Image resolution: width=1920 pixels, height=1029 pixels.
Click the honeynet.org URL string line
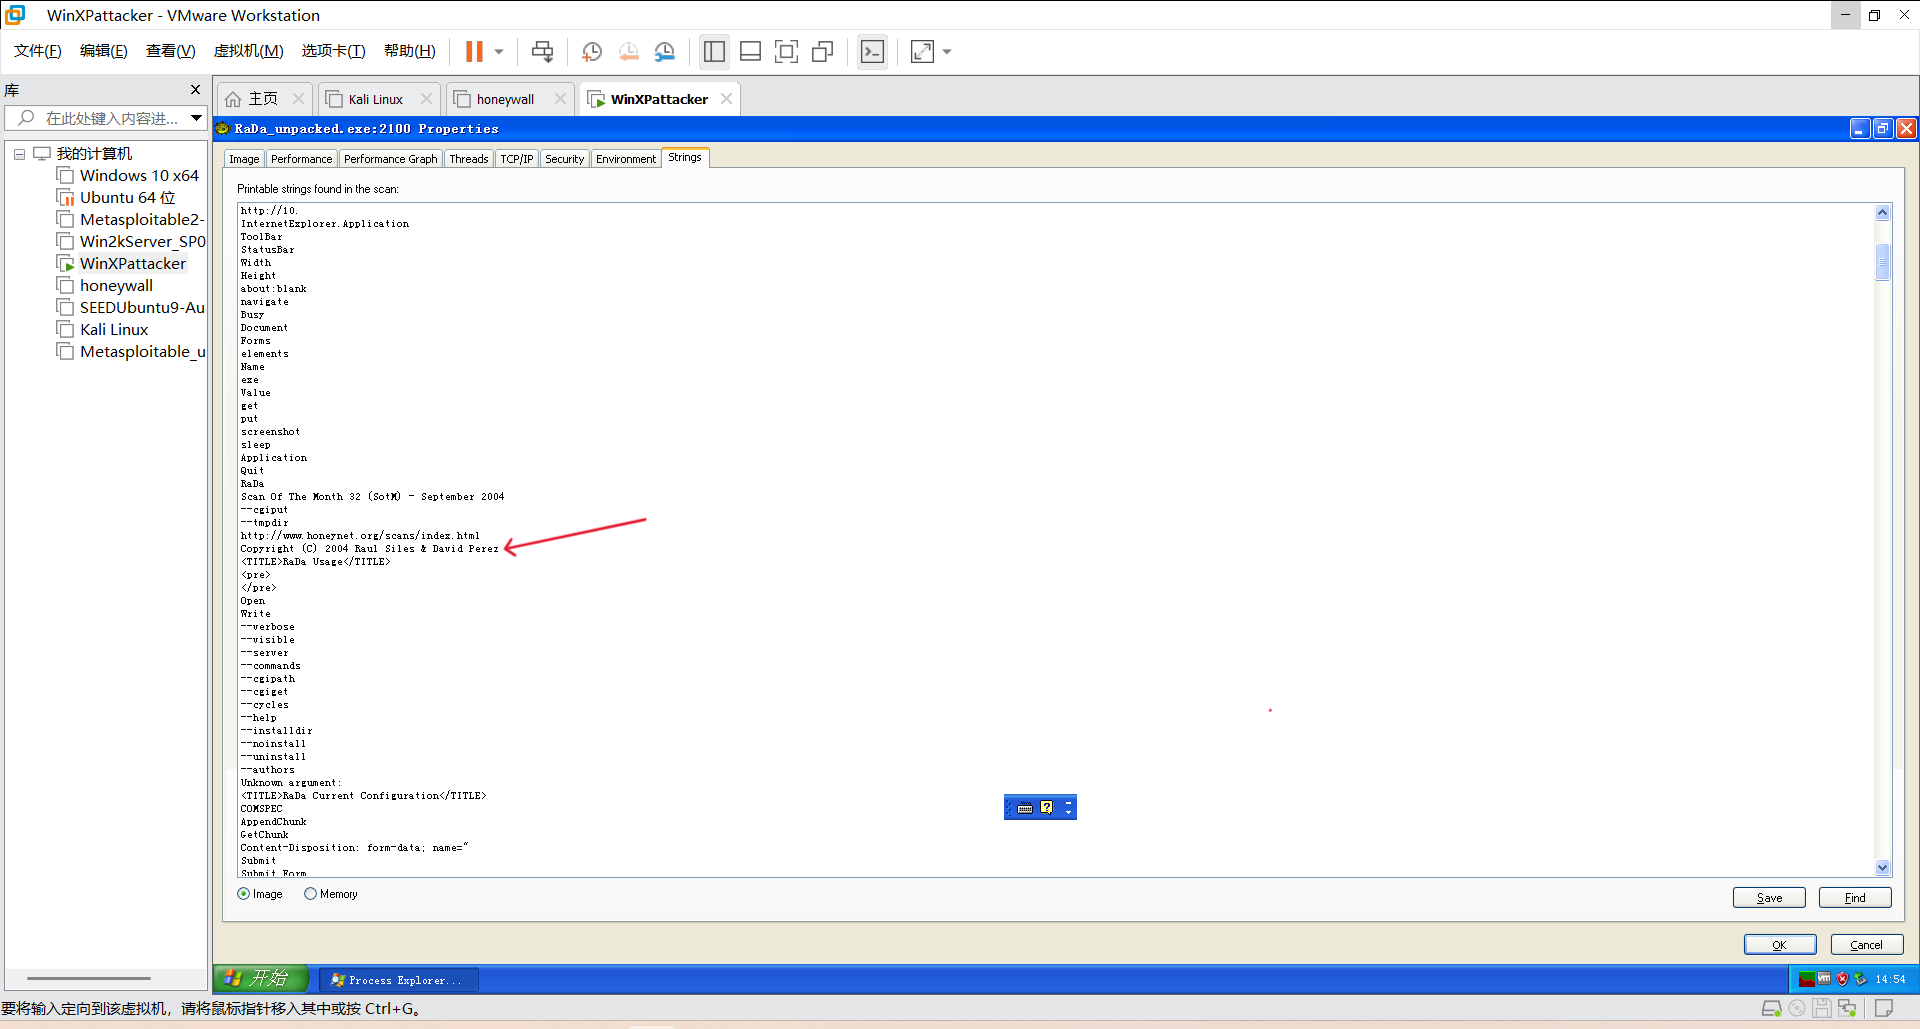360,536
